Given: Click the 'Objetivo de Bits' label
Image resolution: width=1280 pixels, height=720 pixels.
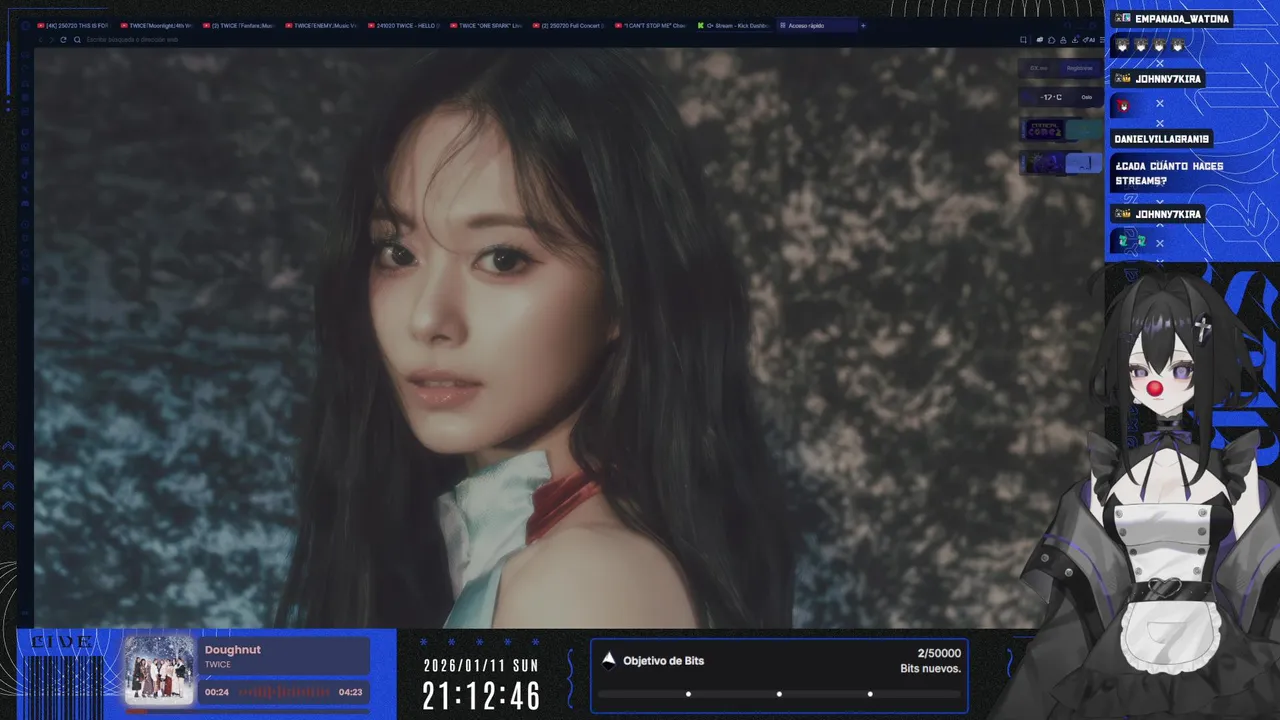Looking at the screenshot, I should 664,661.
